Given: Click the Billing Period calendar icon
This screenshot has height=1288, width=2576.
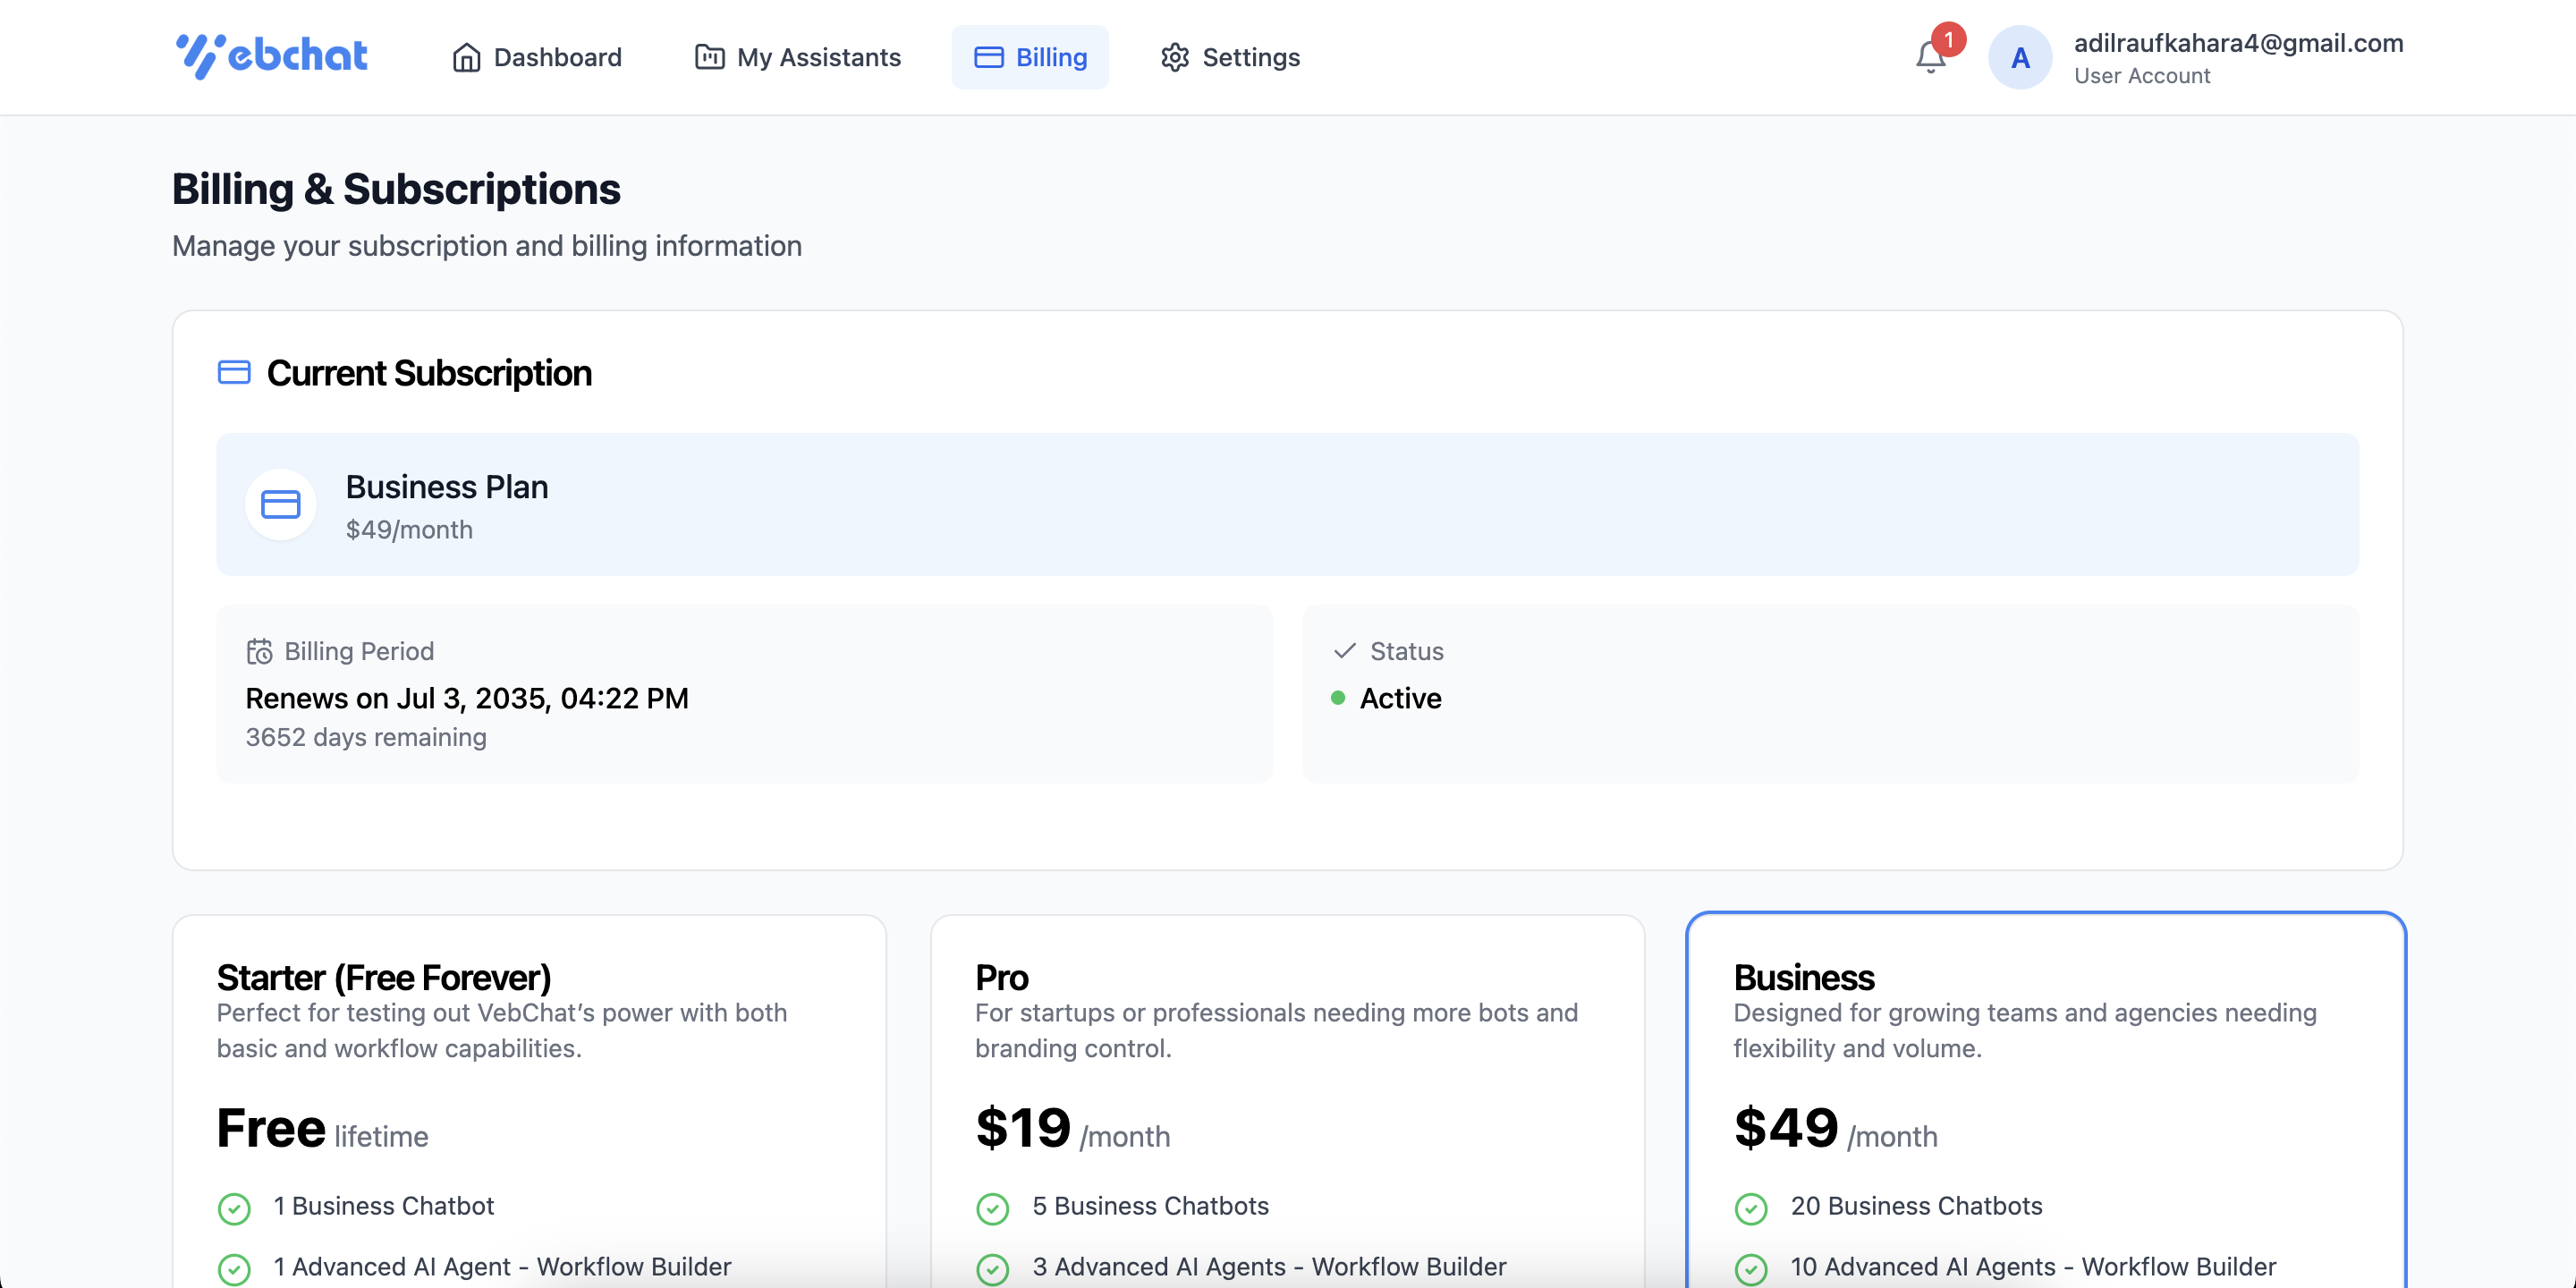Looking at the screenshot, I should point(259,652).
